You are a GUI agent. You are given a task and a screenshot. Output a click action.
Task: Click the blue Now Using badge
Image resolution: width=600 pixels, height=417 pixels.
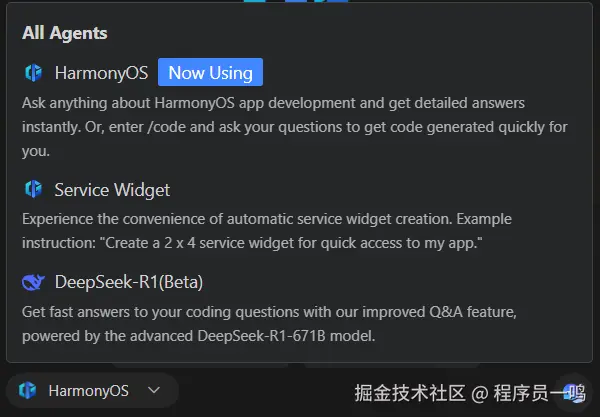(x=210, y=72)
